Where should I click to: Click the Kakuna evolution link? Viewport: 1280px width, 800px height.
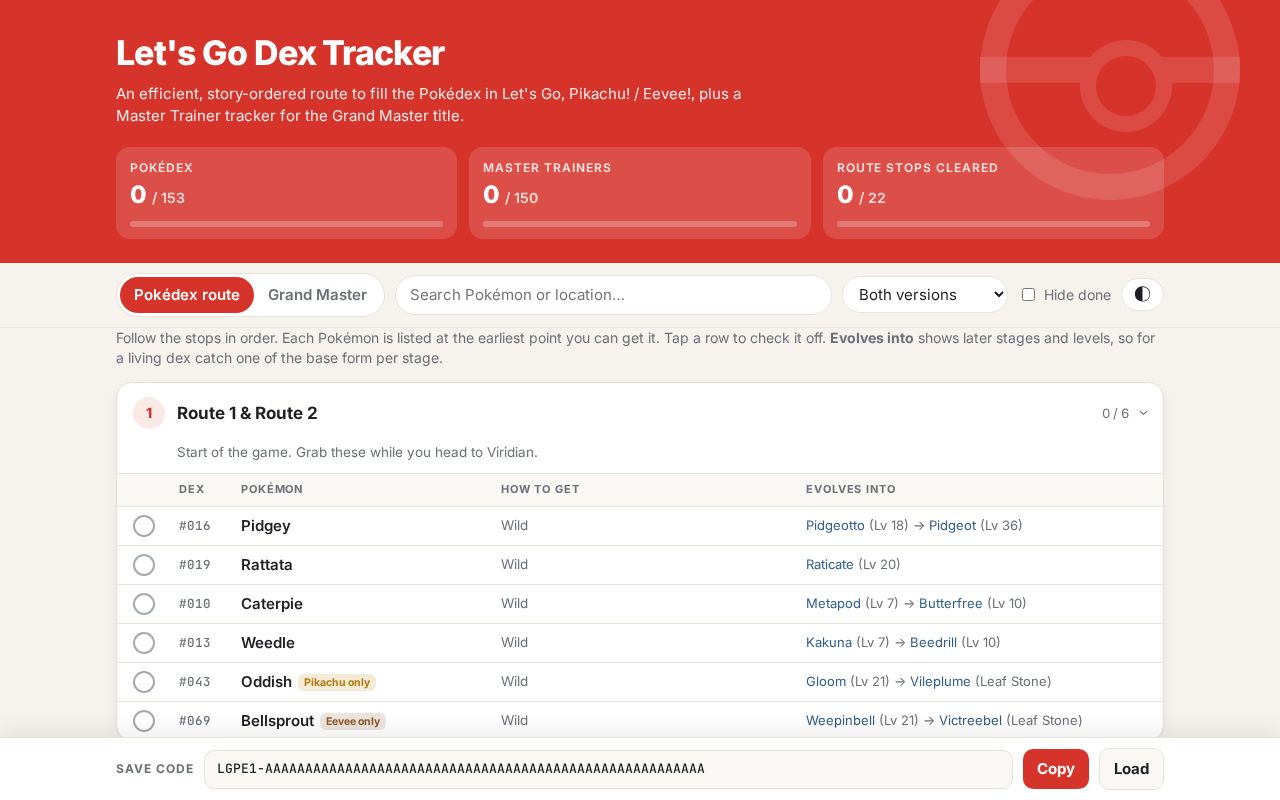pos(829,643)
